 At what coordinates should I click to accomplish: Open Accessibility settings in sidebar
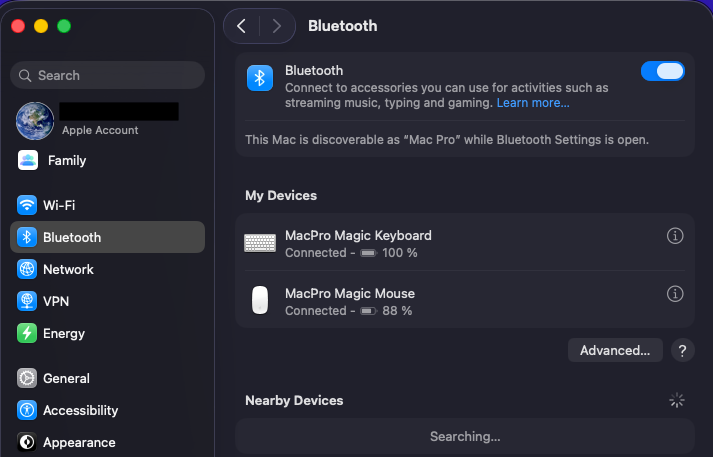click(x=107, y=410)
